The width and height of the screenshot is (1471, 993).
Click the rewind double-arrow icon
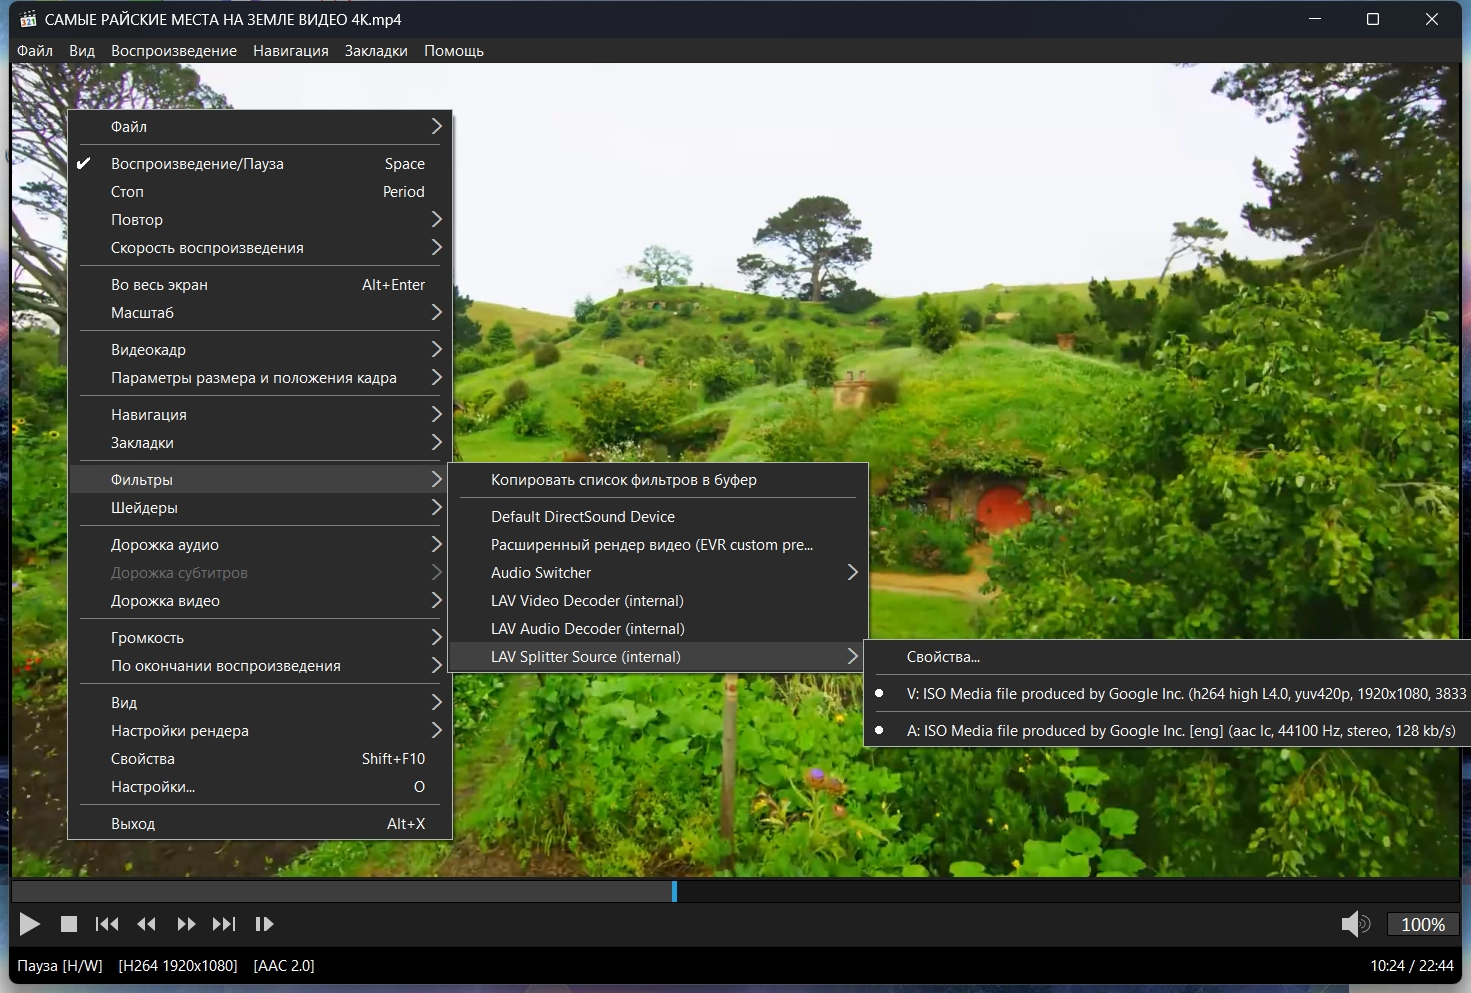[146, 924]
